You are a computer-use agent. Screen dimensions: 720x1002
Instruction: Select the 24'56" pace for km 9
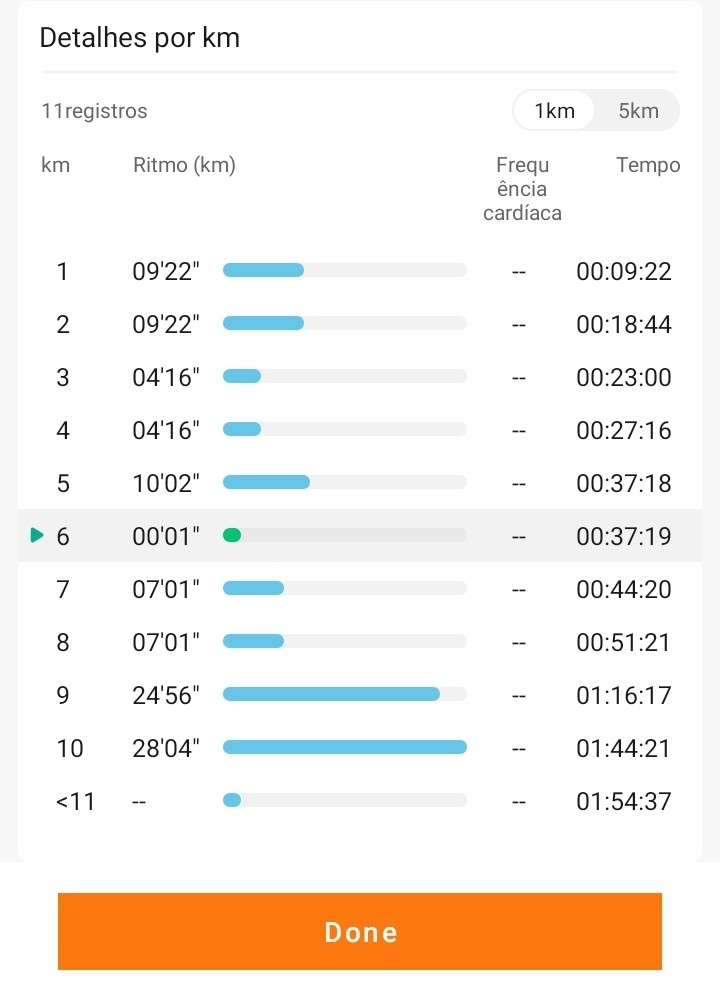pos(166,695)
